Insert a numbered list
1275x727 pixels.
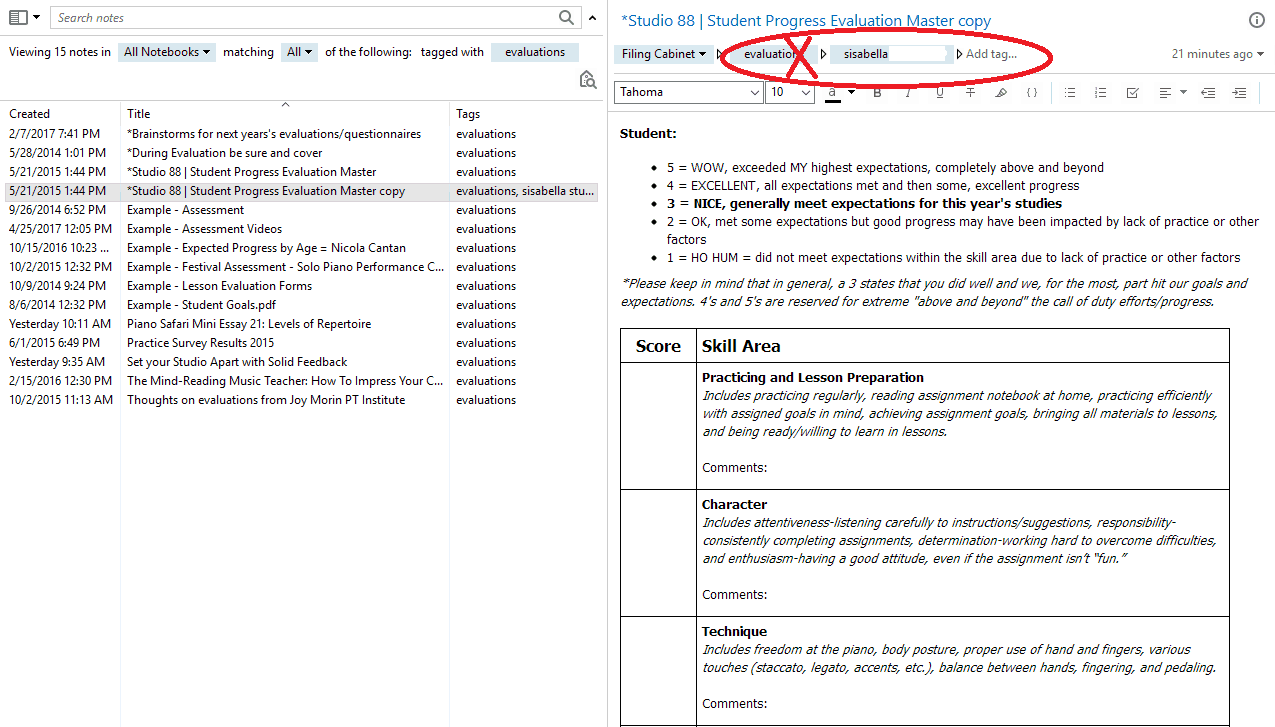(x=1101, y=93)
